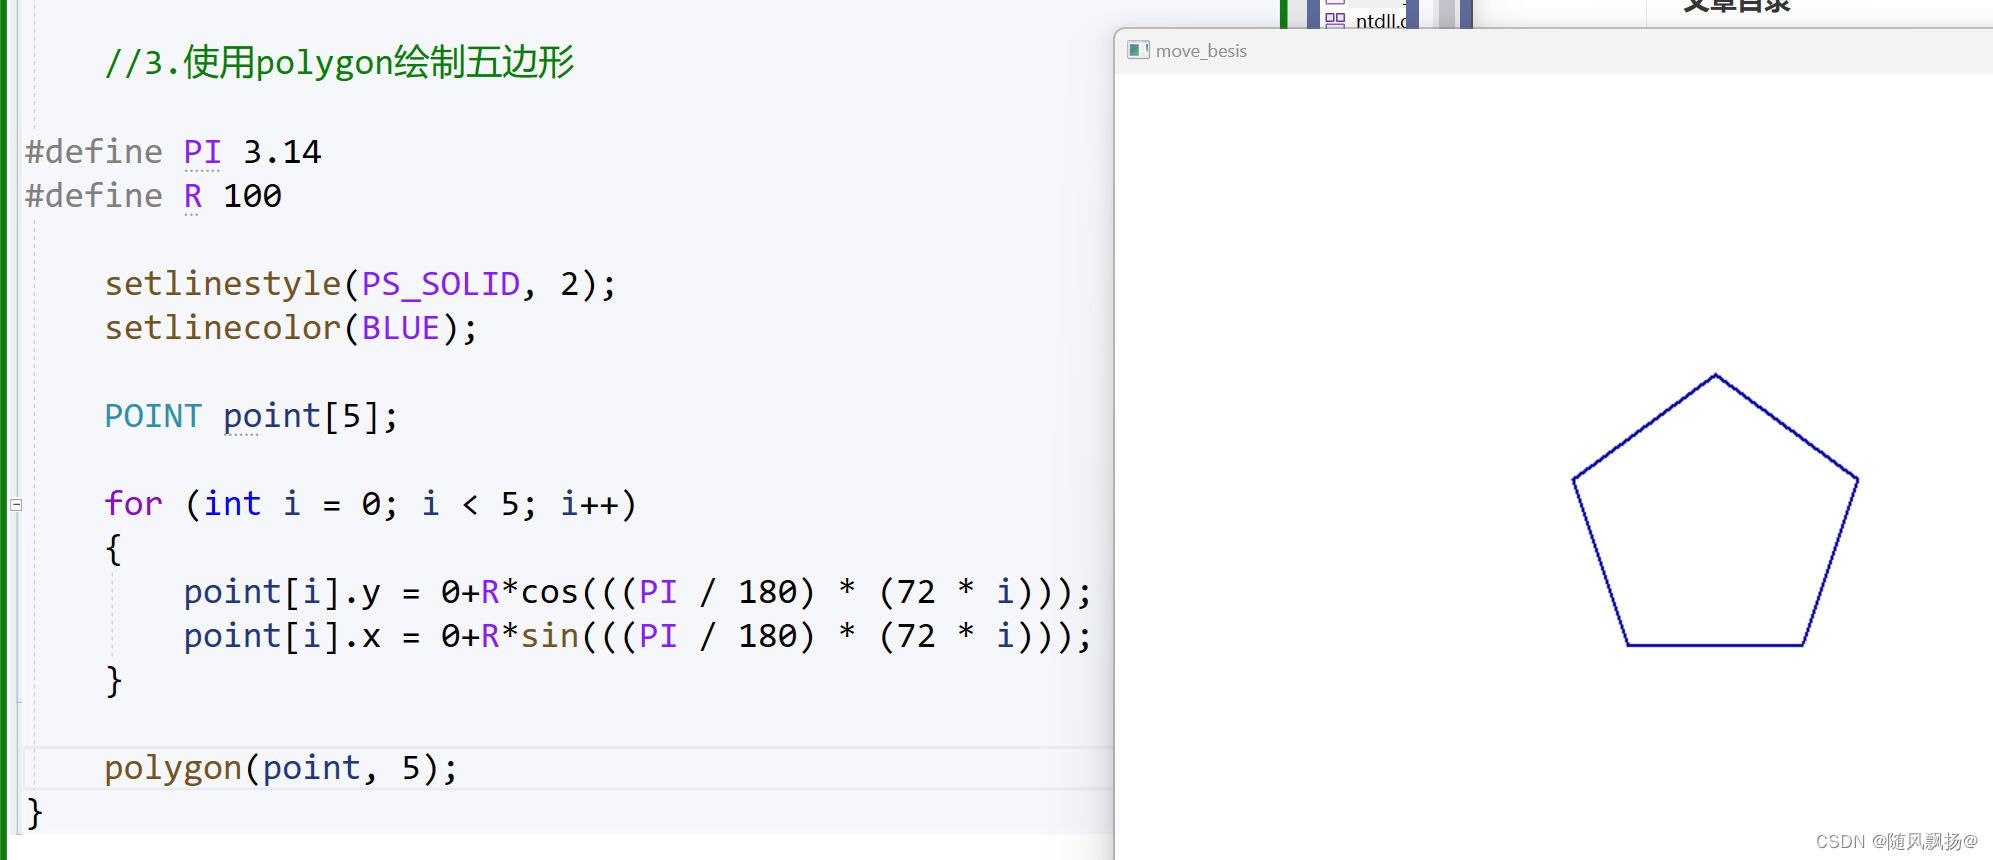This screenshot has width=1993, height=860.
Task: Click the setlinecolor(BLUE) line
Action: coord(291,328)
